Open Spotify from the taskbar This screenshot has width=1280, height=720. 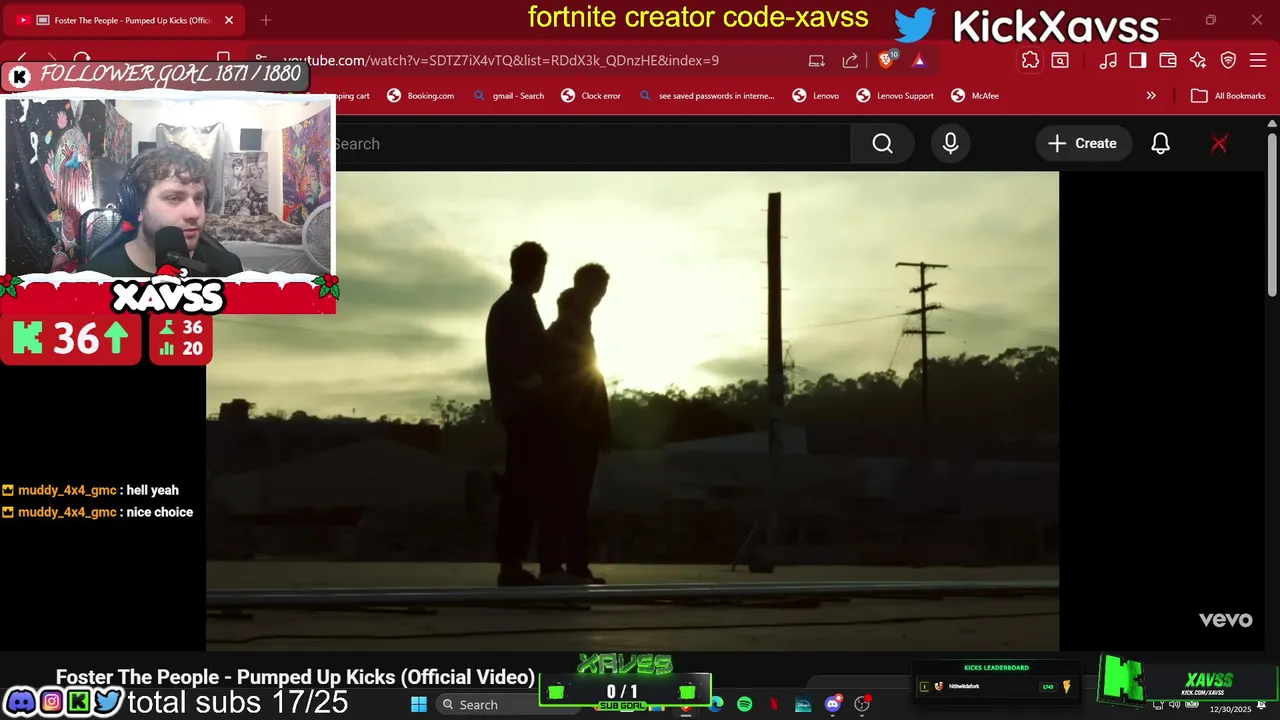click(745, 705)
